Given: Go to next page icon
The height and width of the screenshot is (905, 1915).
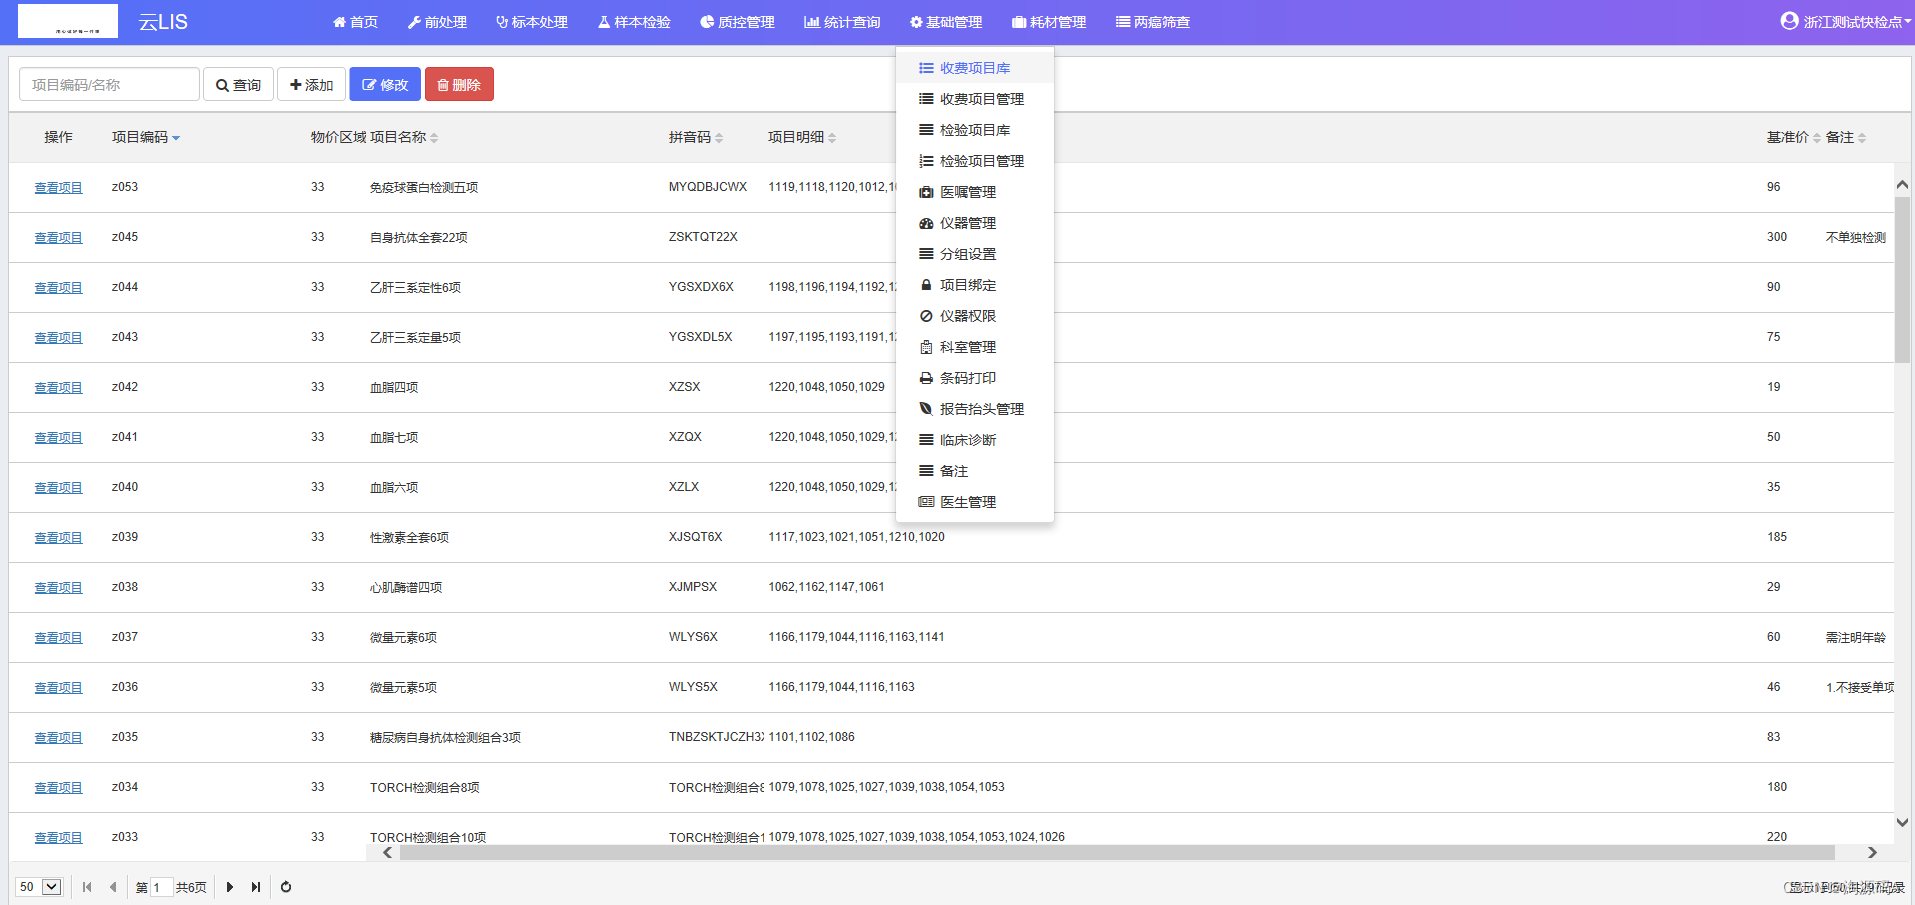Looking at the screenshot, I should 230,887.
